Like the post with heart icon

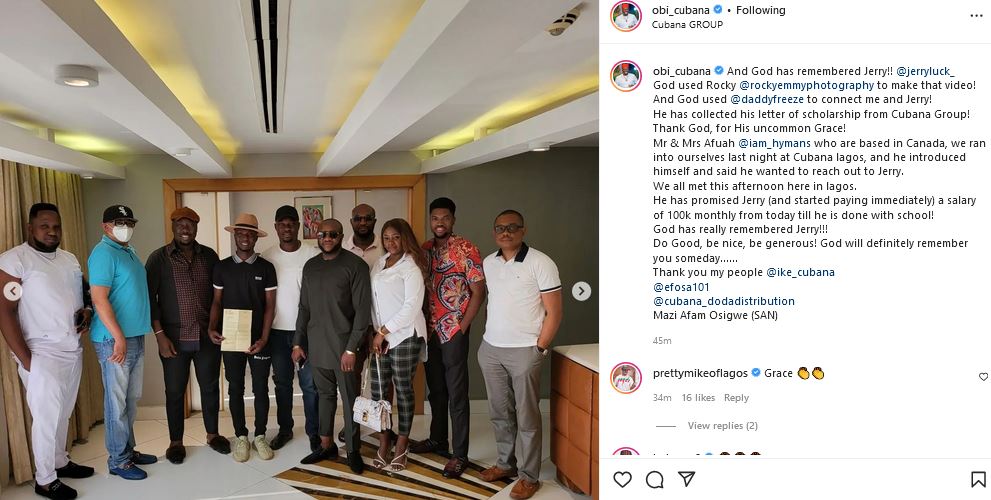point(623,480)
